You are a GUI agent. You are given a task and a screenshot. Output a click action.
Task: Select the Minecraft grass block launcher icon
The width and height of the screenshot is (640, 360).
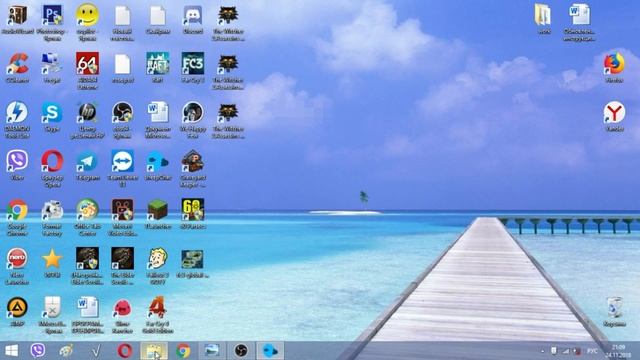pyautogui.click(x=158, y=210)
